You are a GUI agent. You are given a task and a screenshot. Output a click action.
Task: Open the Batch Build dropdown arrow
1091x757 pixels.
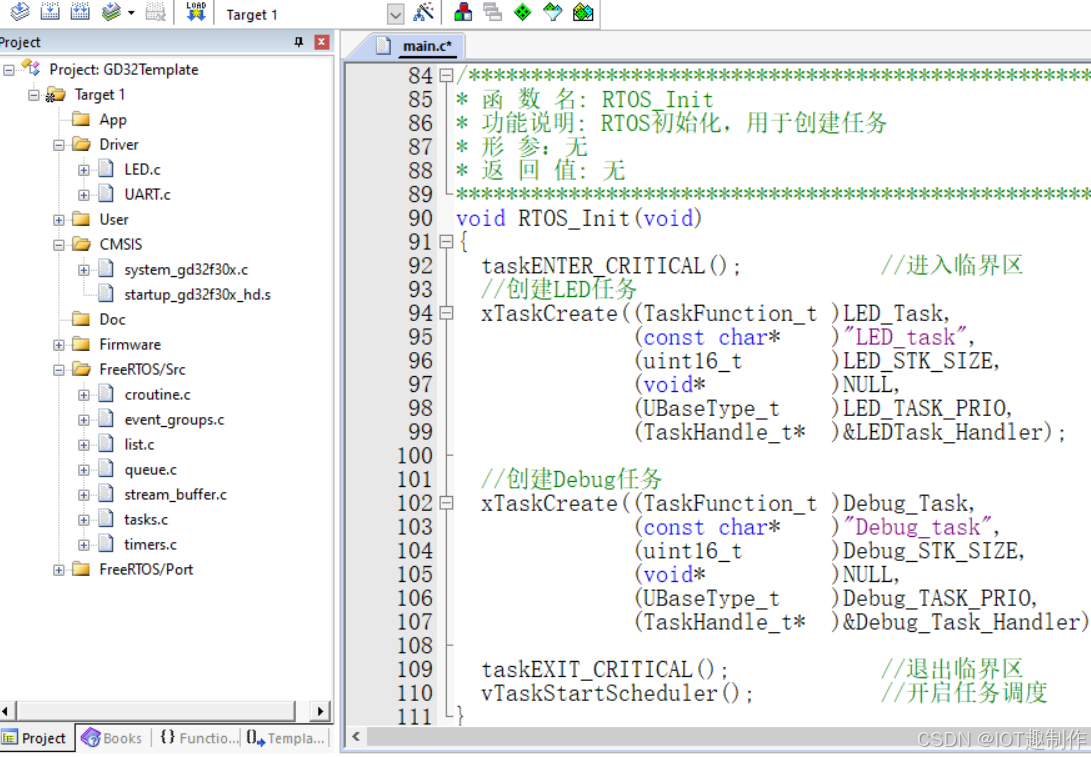pyautogui.click(x=131, y=13)
